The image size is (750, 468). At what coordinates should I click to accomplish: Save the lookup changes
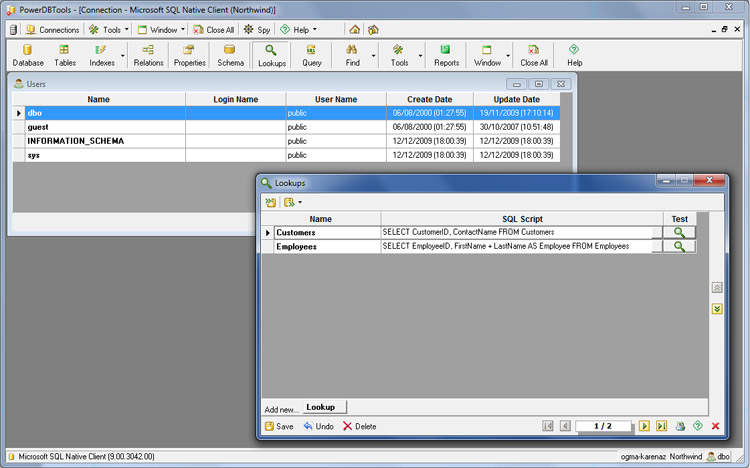(x=279, y=426)
